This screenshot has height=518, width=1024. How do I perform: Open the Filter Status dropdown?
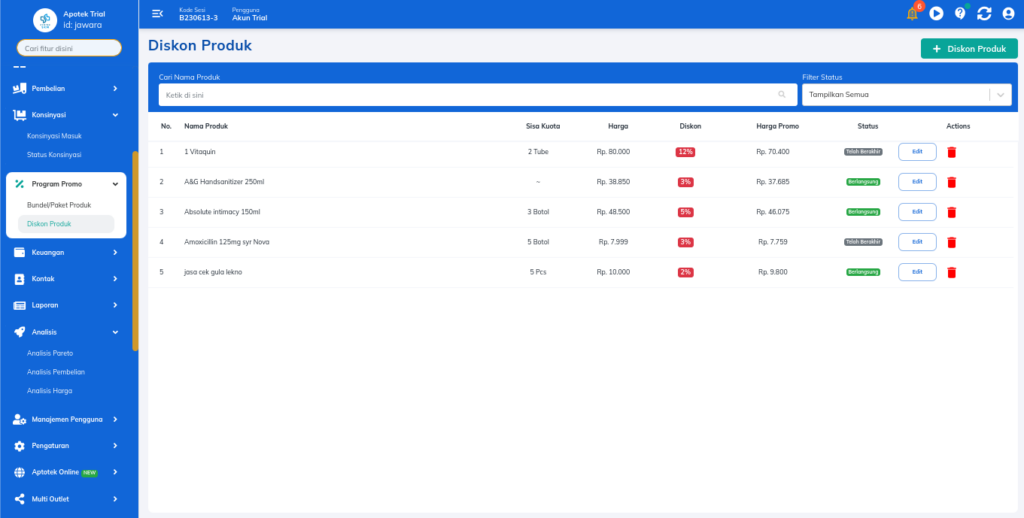(x=907, y=95)
